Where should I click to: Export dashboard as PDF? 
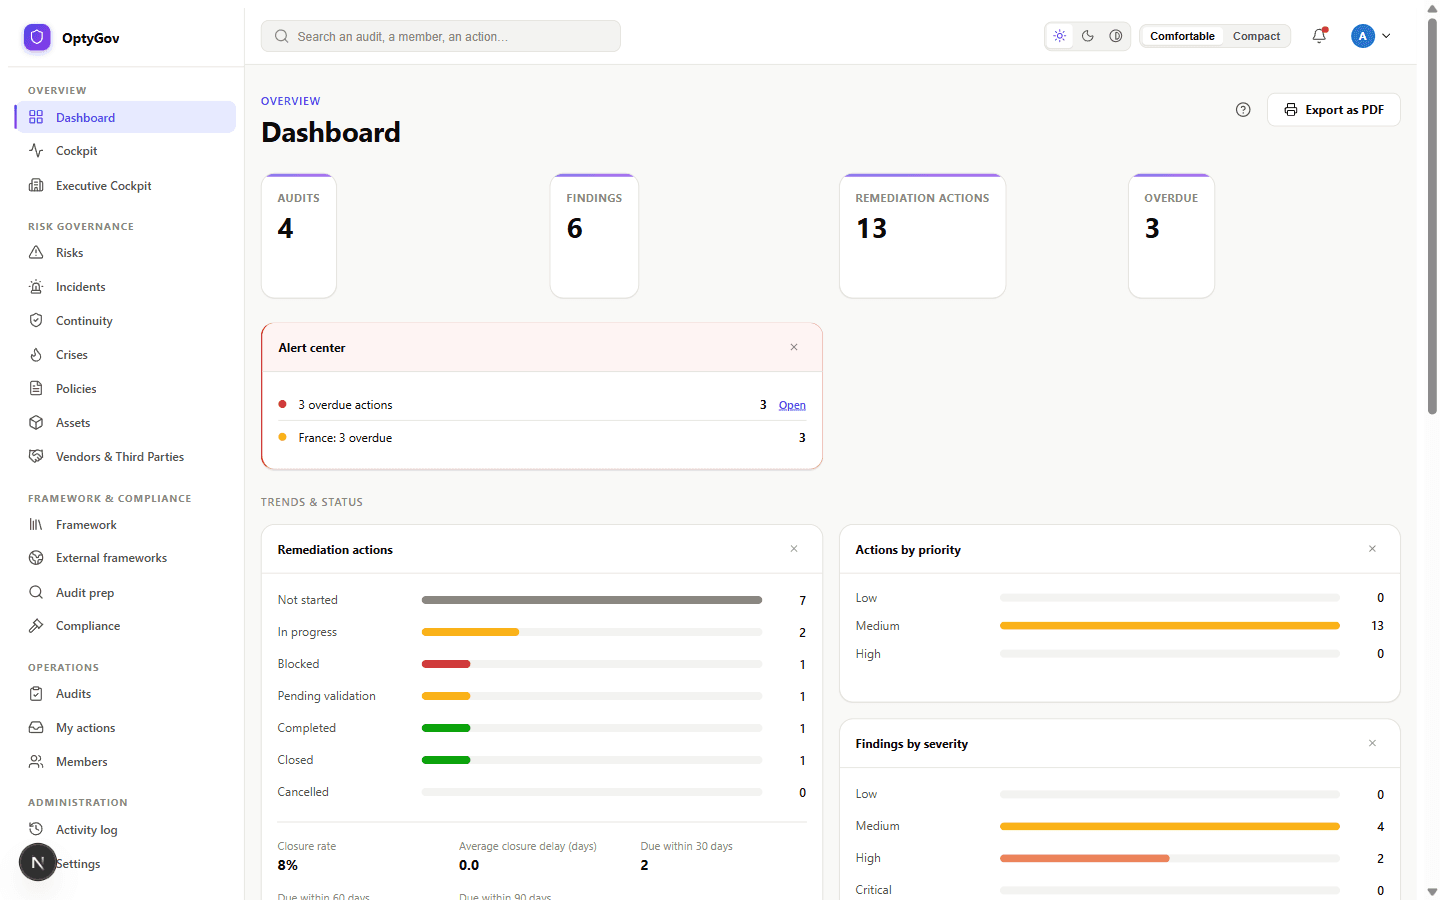point(1334,110)
